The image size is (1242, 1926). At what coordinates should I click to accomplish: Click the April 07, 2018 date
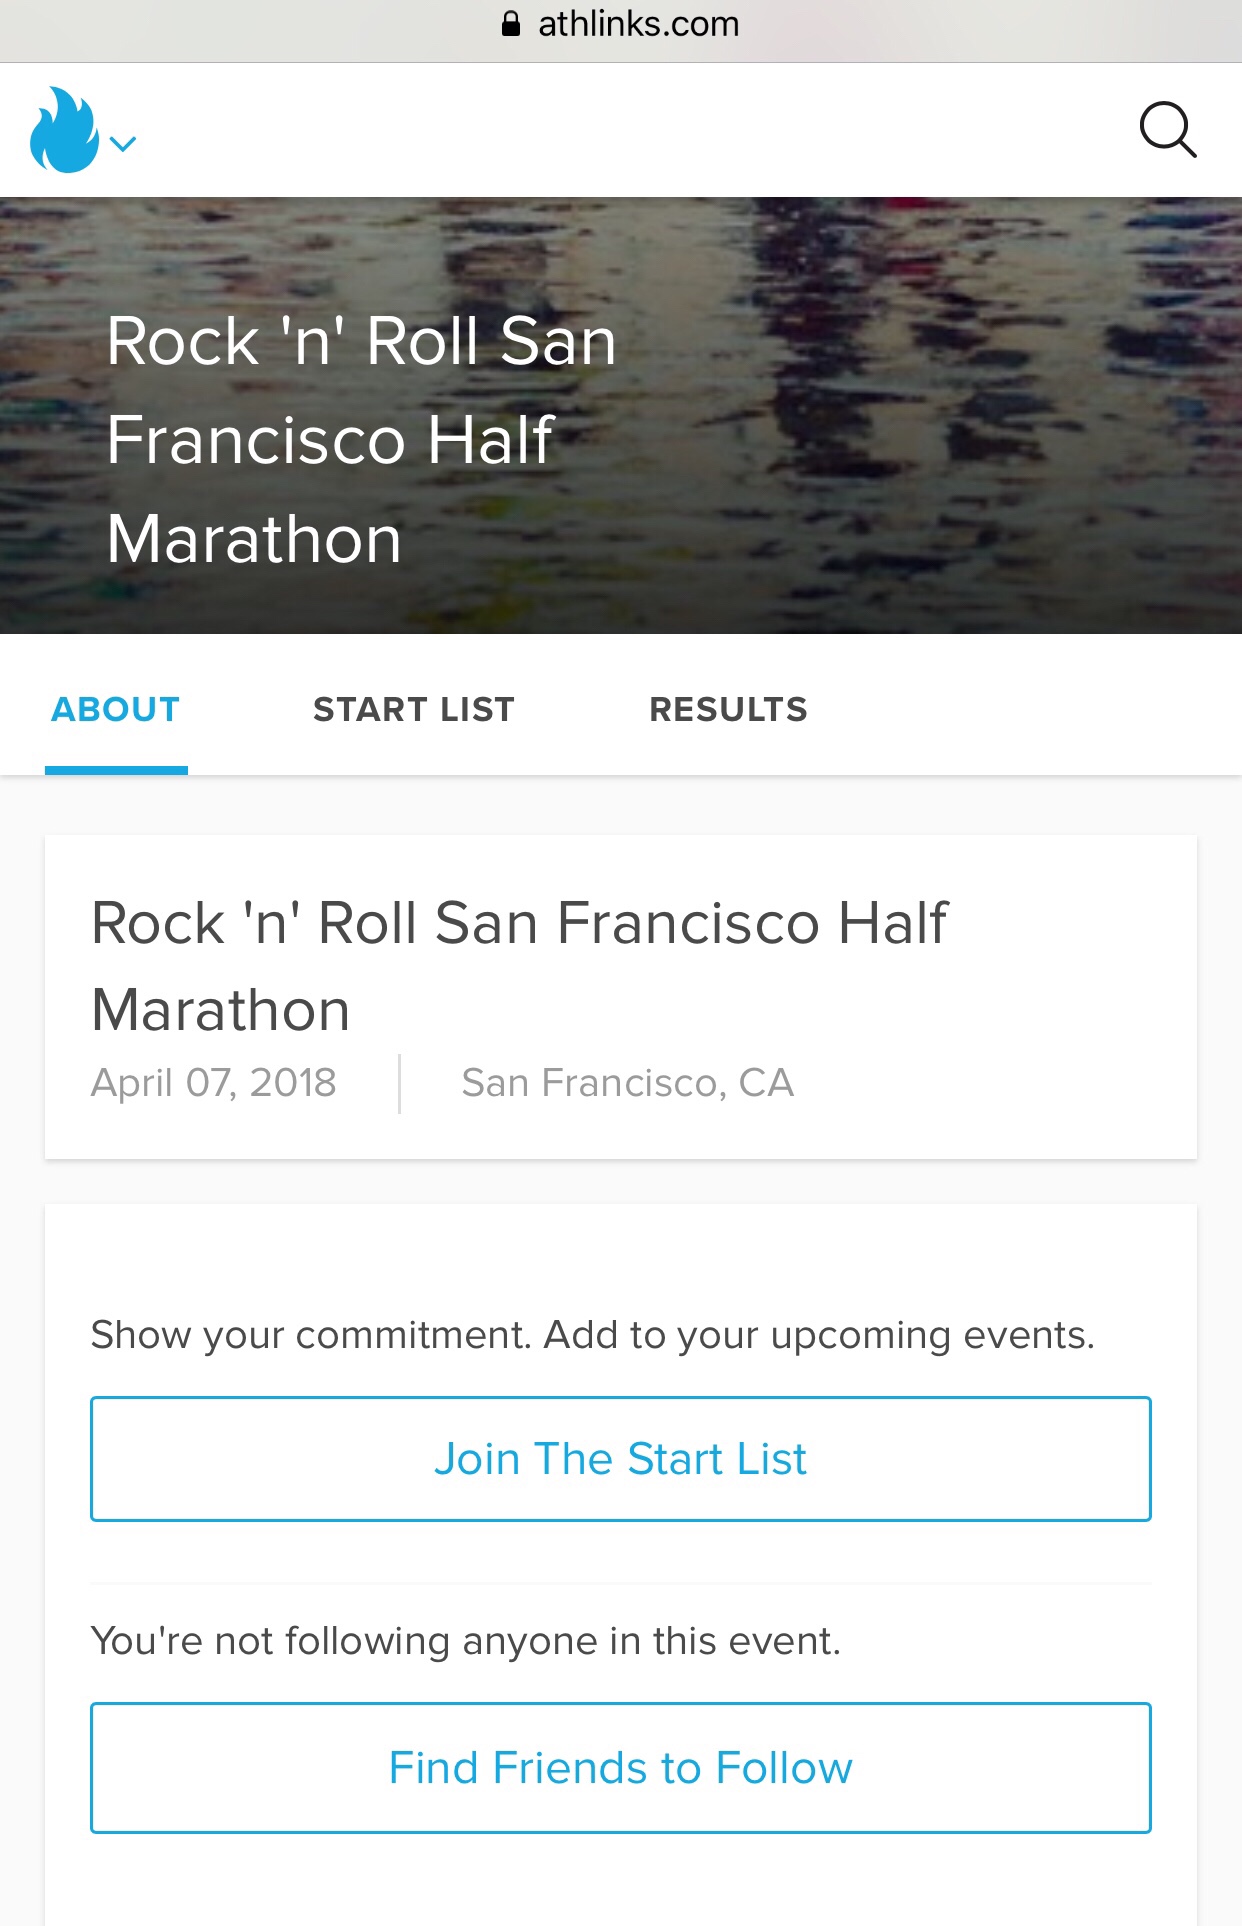pos(213,1082)
